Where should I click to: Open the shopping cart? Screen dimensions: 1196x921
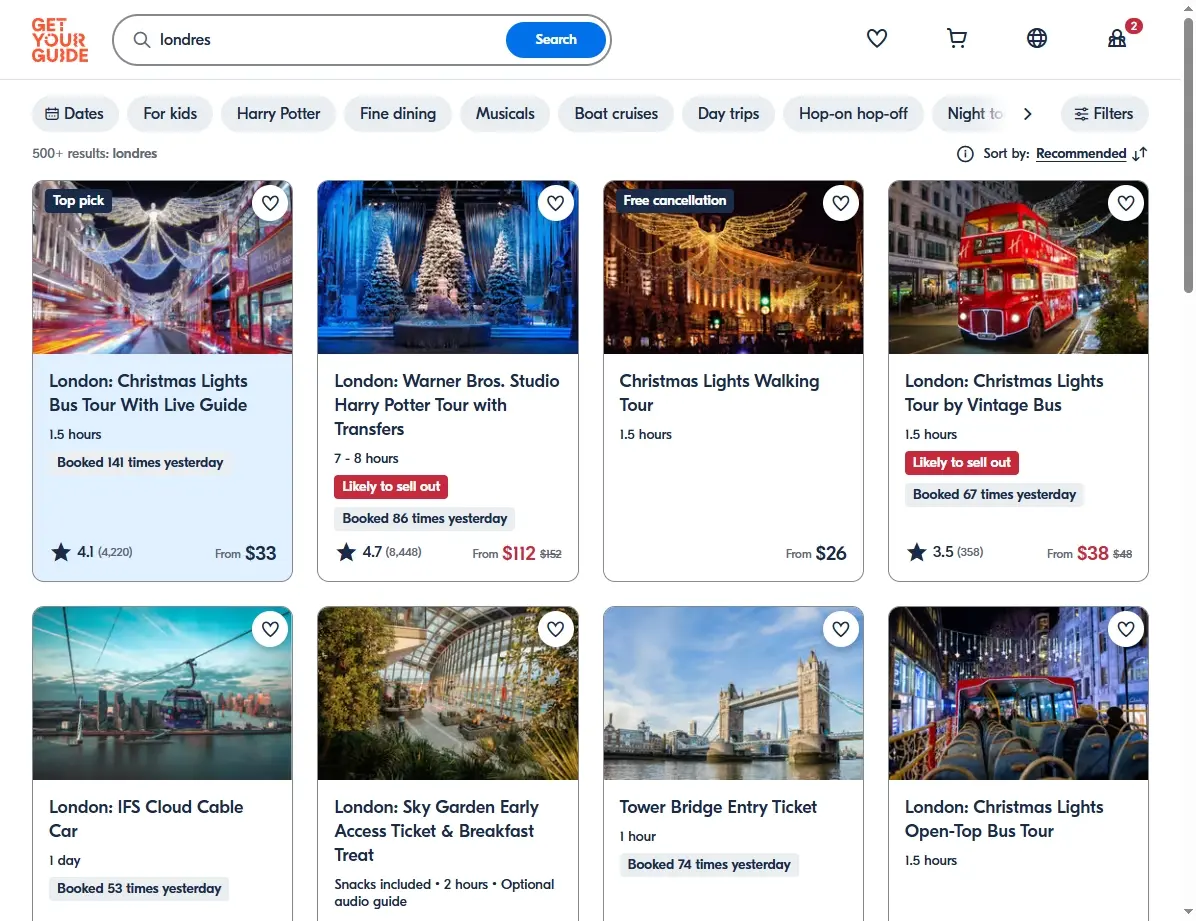(956, 38)
